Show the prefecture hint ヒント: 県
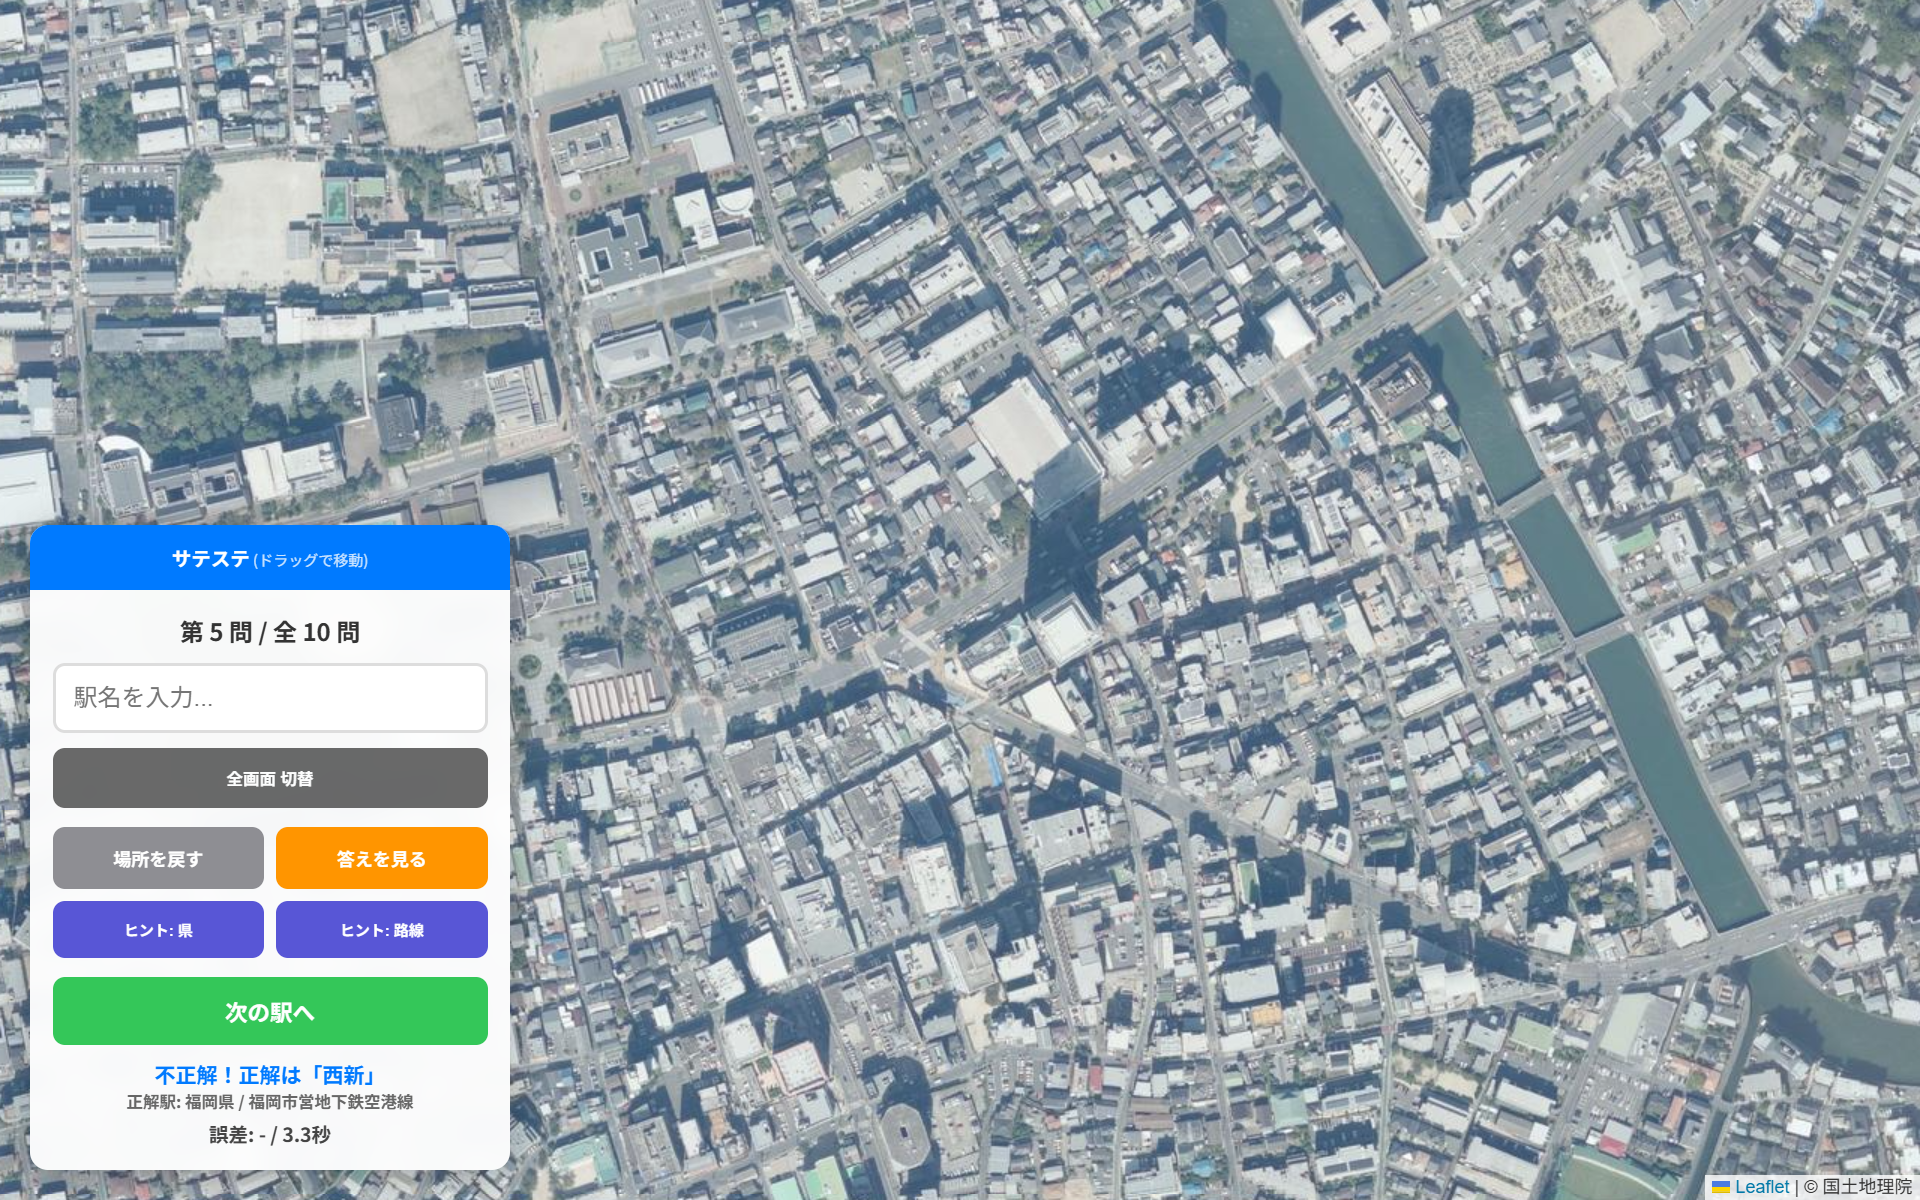This screenshot has height=1200, width=1920. 158,930
